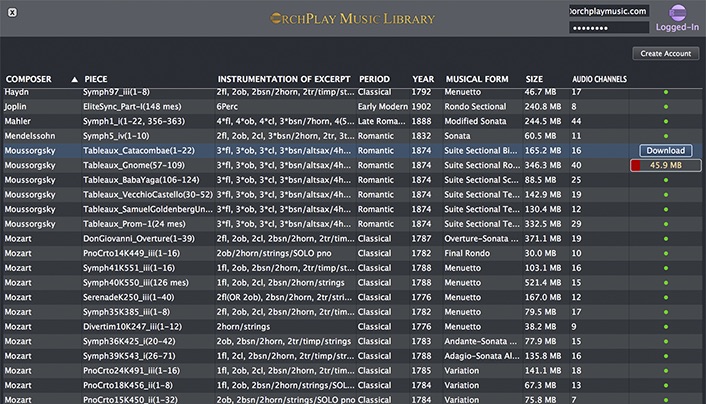
Task: Select the Symph41K551_iii(1-16) piece
Action: (128, 268)
